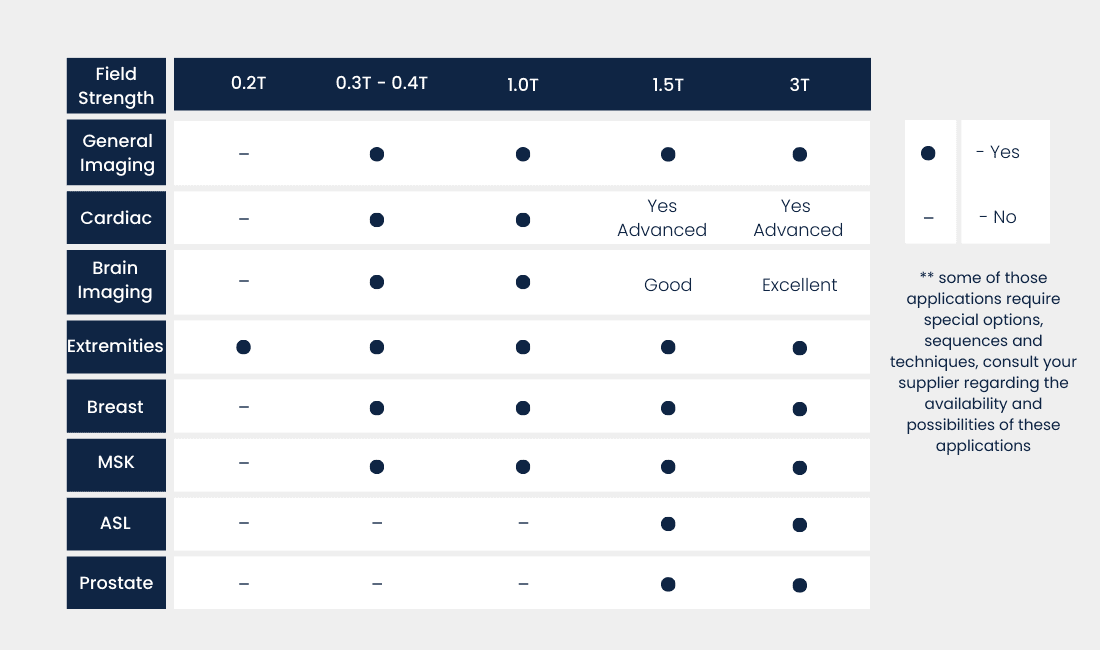Click Brain Imaging dot under 0.3T - 0.4T

pos(377,282)
